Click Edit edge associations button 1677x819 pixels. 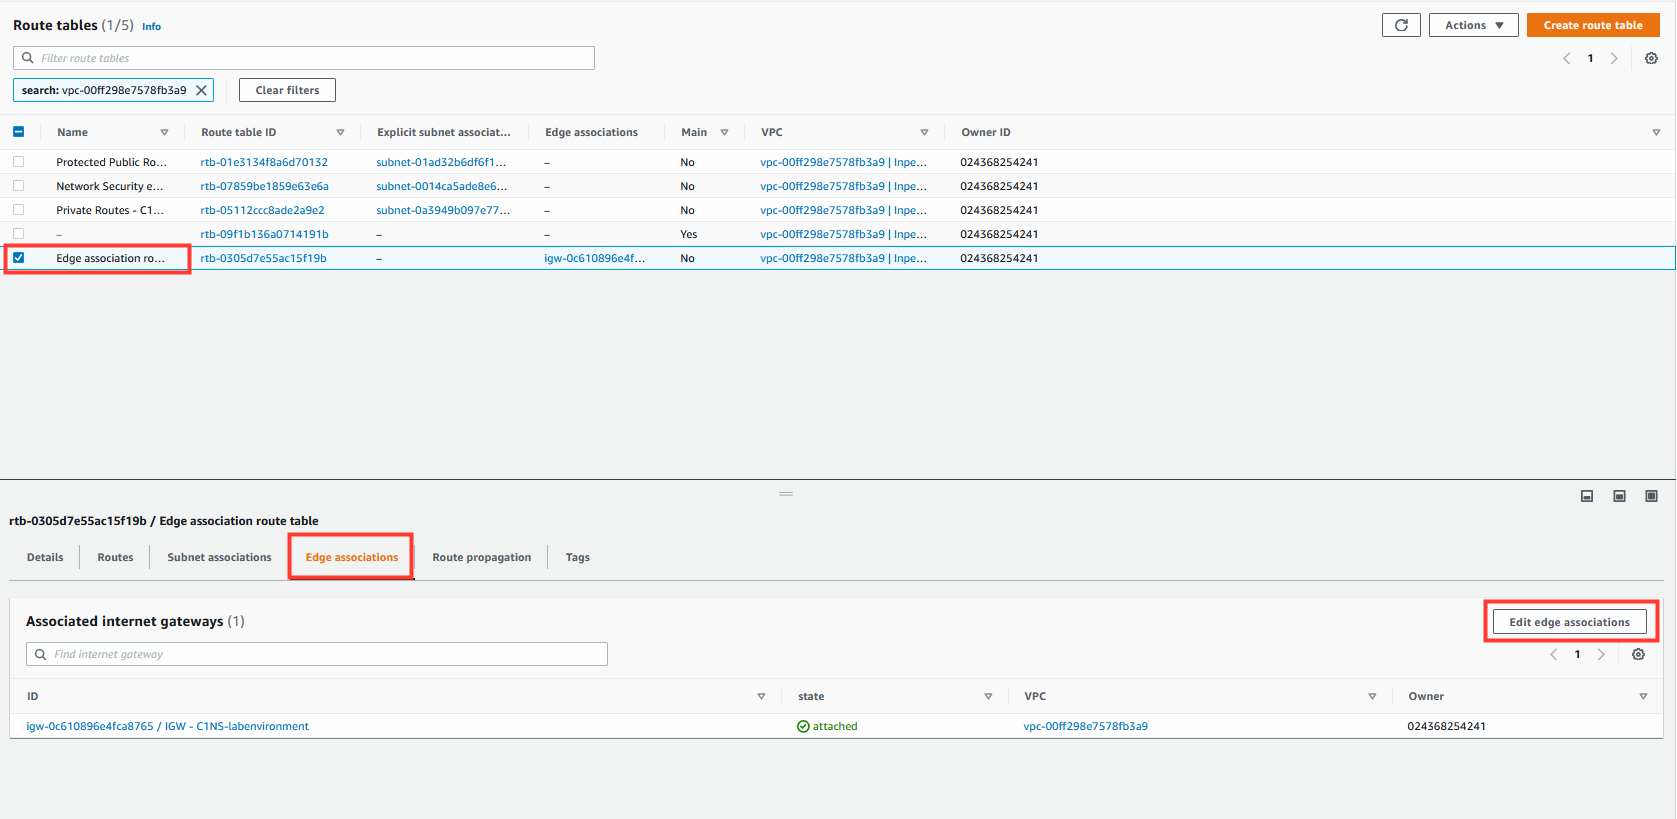click(x=1570, y=622)
